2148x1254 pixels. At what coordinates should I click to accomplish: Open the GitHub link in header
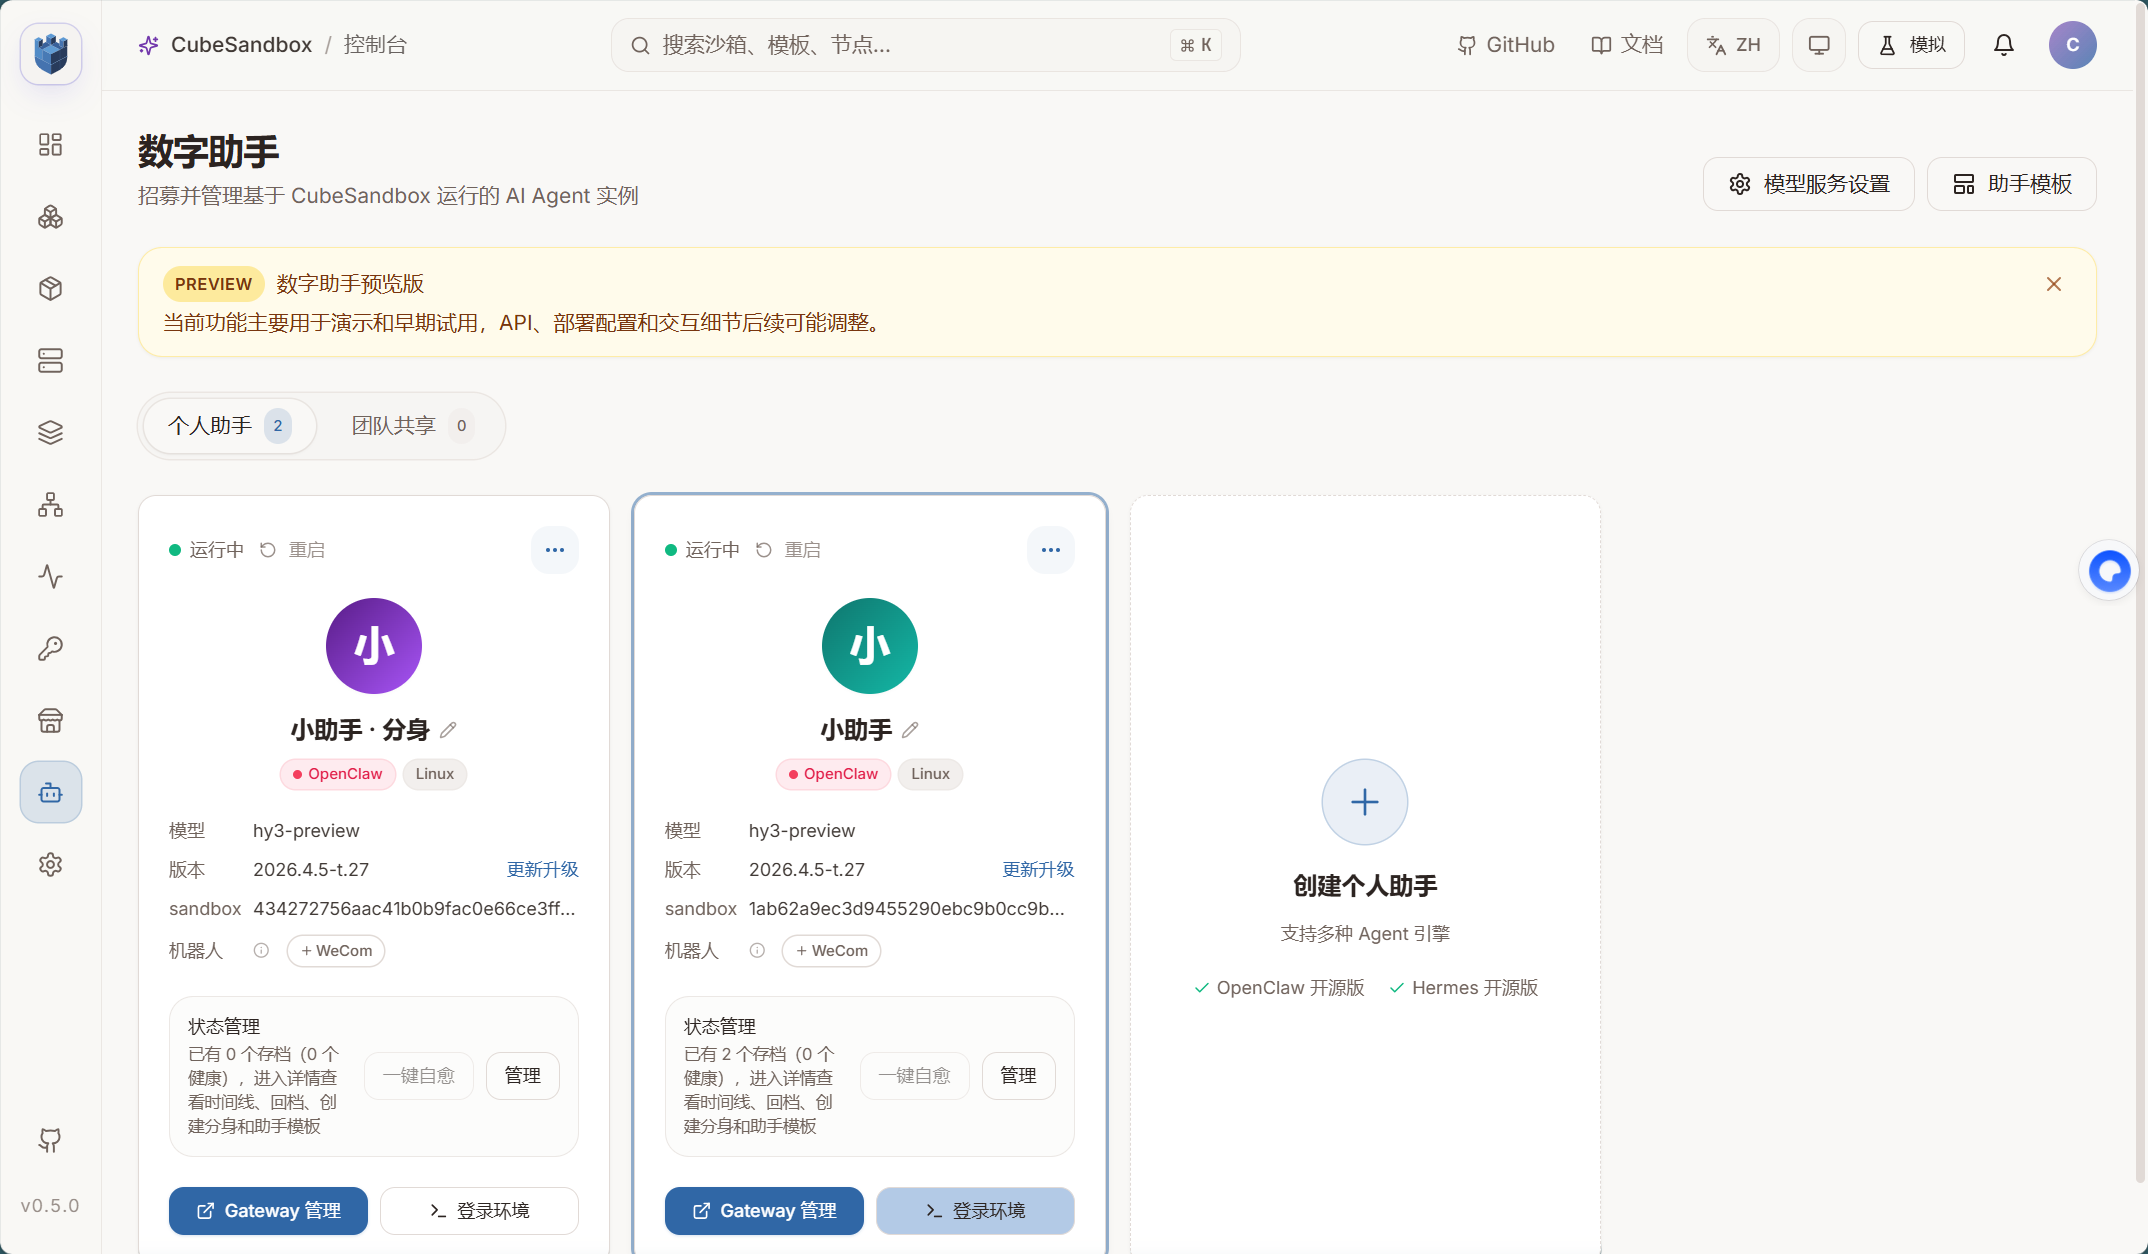(x=1506, y=45)
